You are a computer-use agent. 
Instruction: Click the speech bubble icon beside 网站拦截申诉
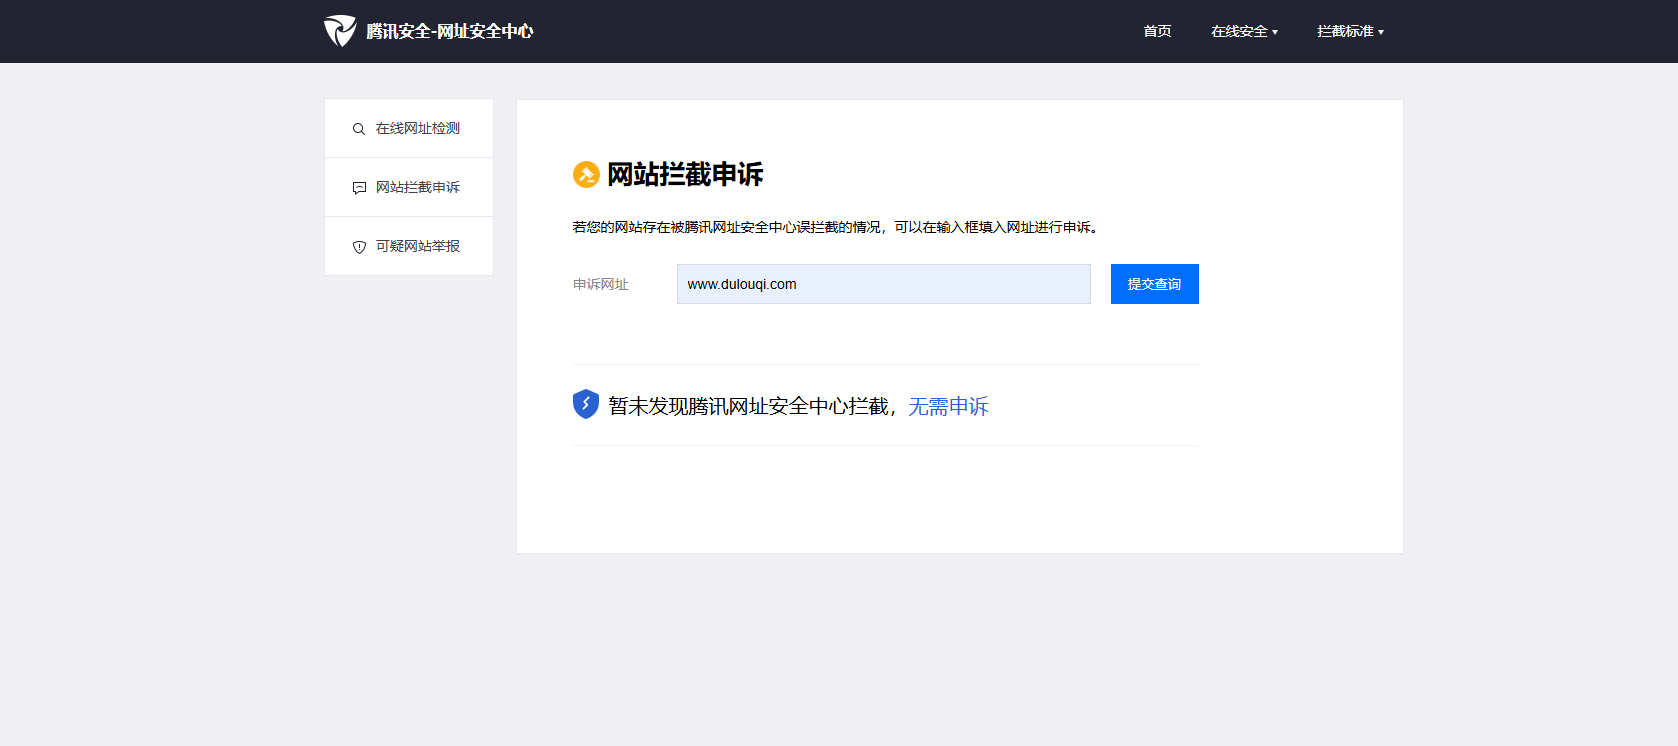(x=359, y=188)
